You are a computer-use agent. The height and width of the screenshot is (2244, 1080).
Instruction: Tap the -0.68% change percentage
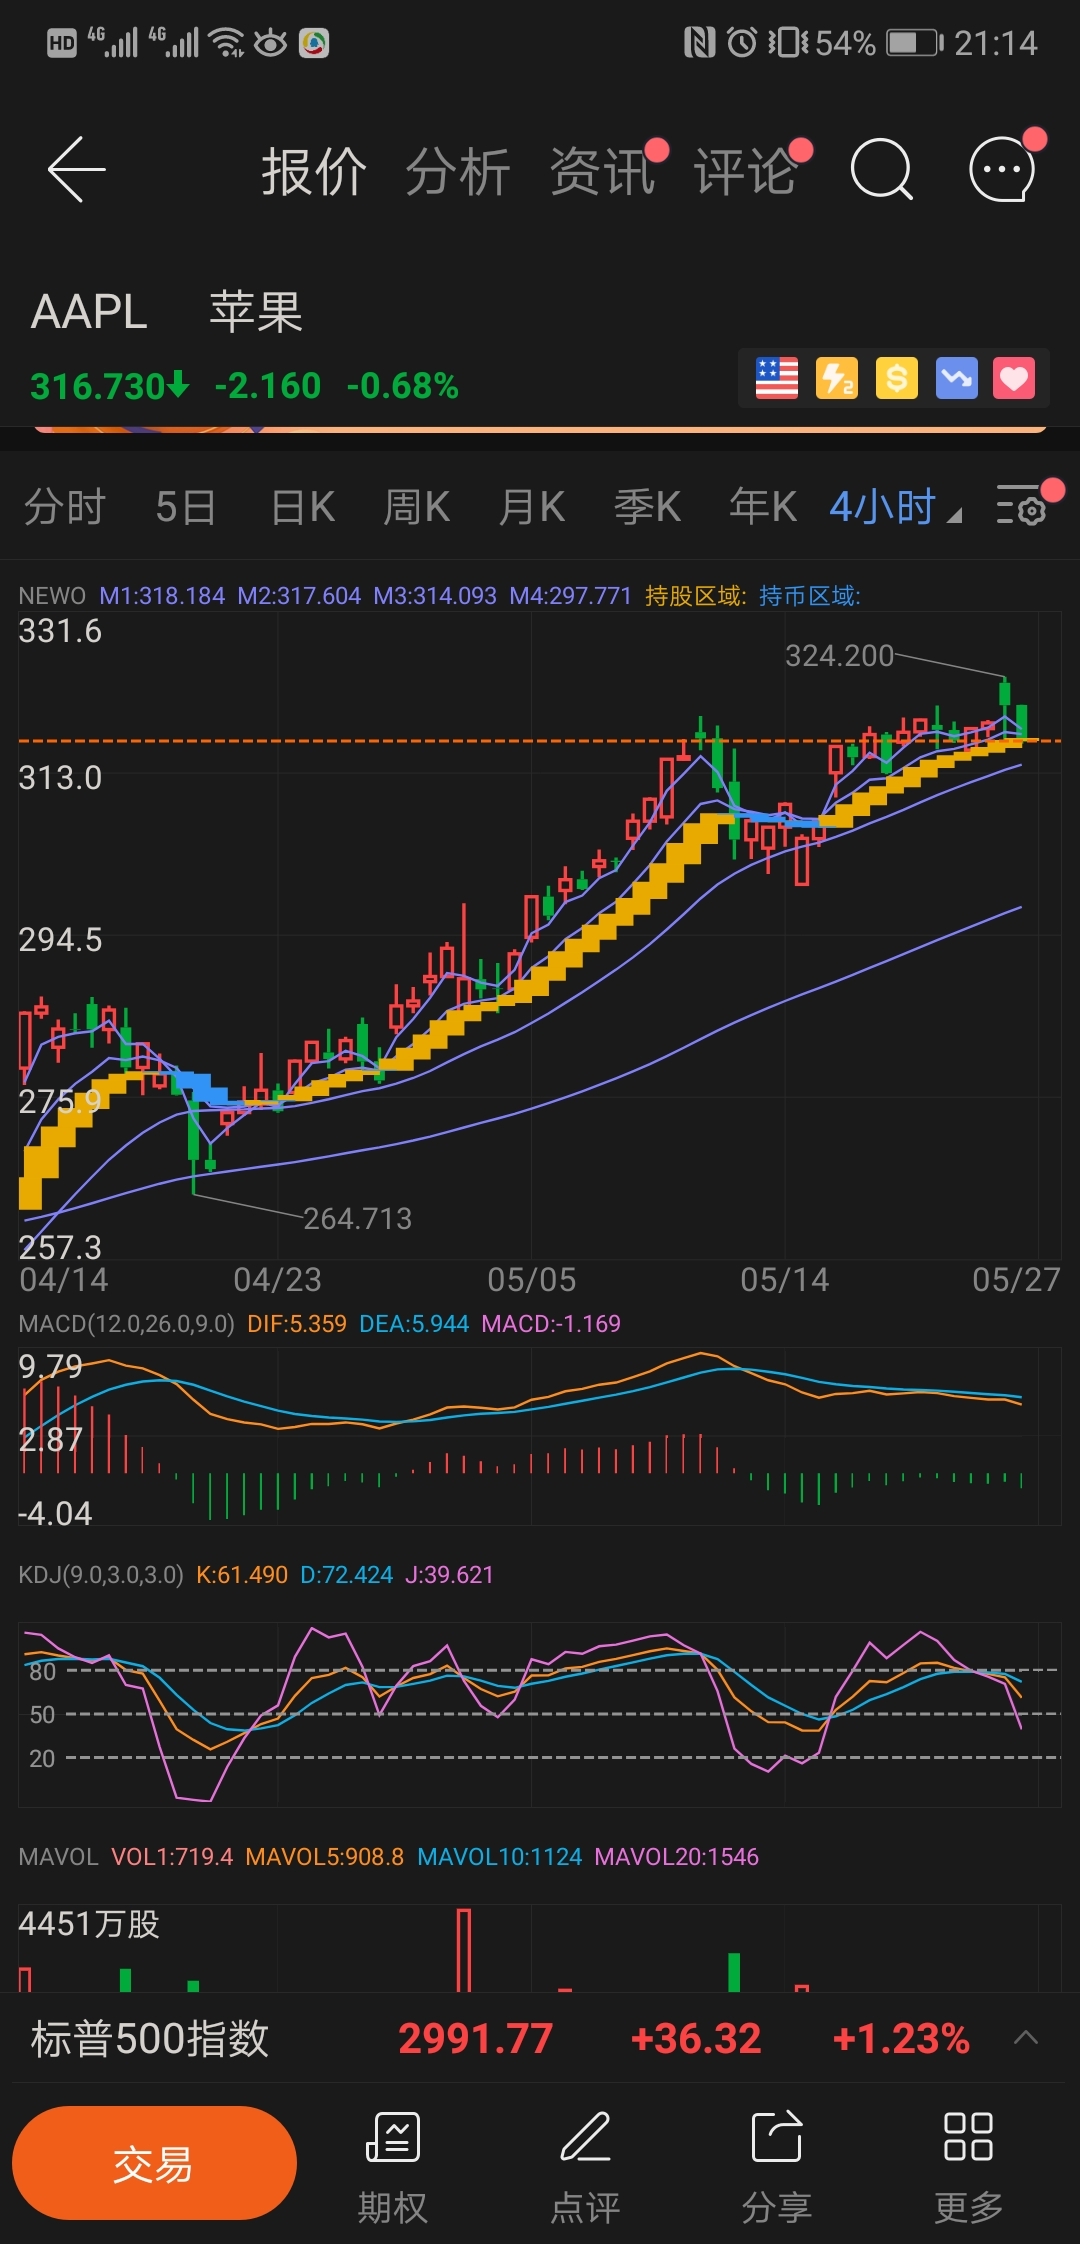402,386
